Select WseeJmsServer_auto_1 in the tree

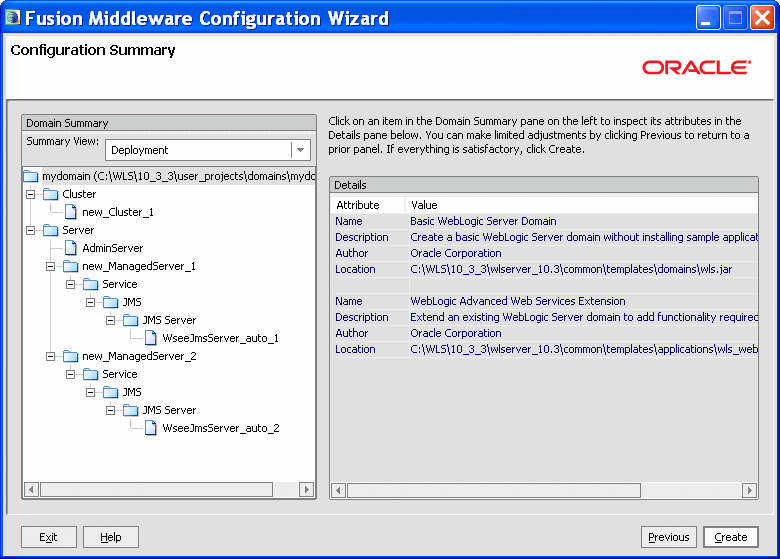[220, 338]
